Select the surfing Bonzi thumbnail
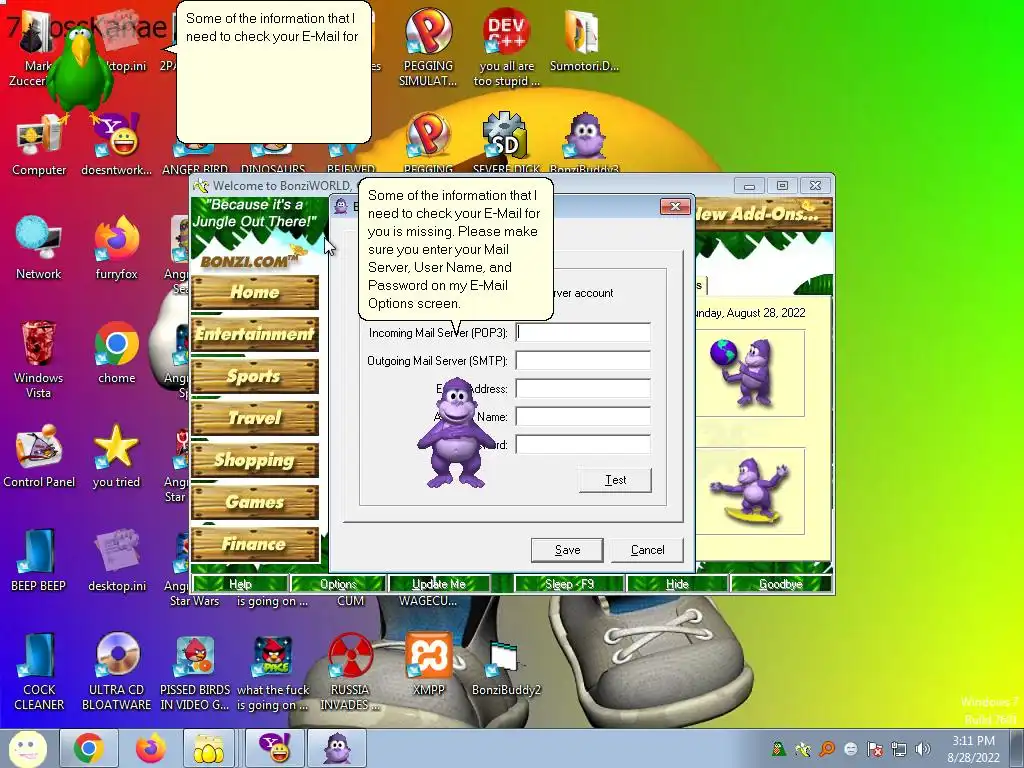This screenshot has height=768, width=1024. pyautogui.click(x=750, y=491)
